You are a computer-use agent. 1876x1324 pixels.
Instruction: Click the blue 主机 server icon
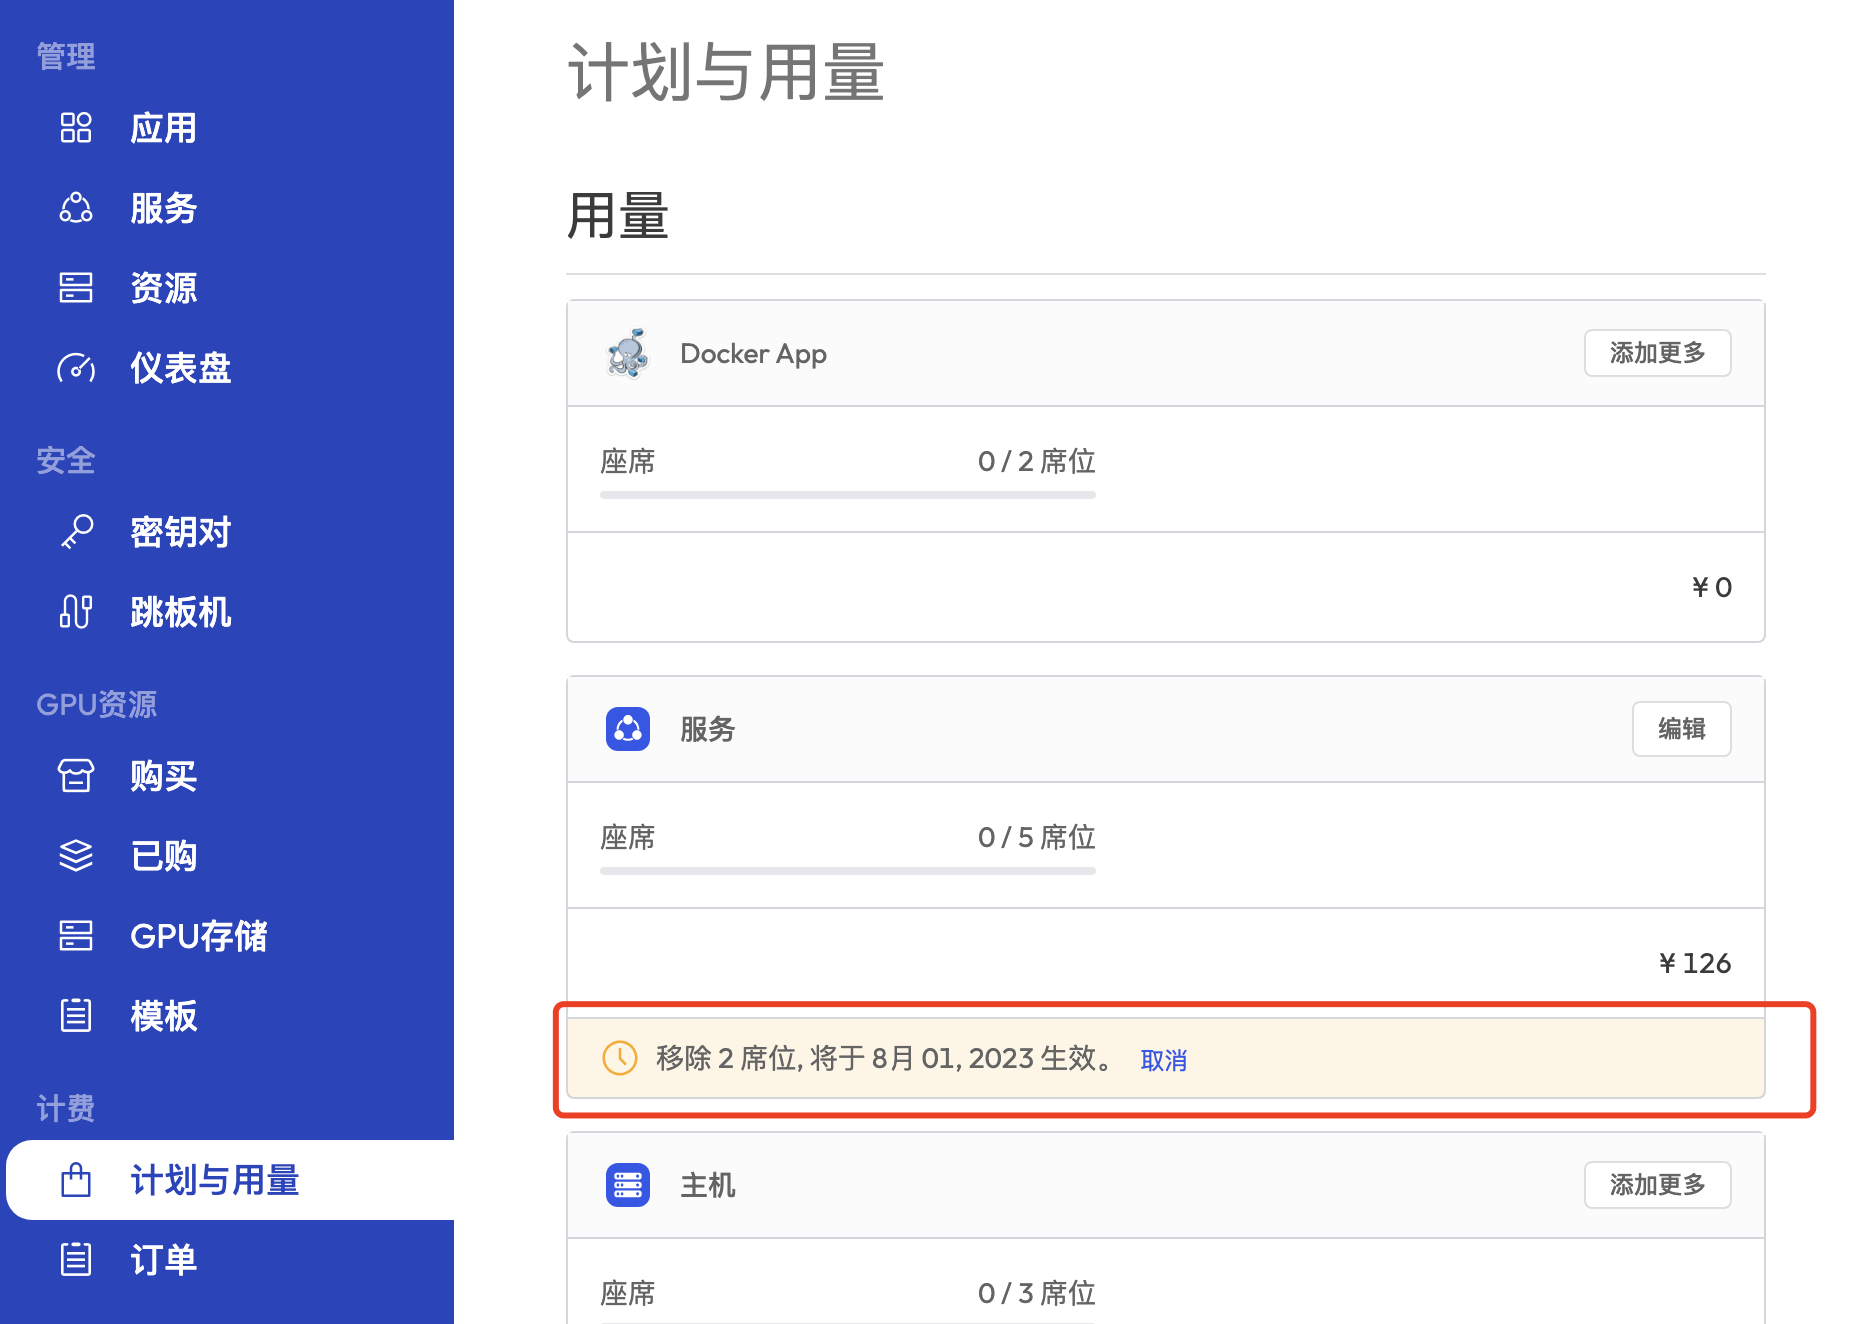pos(628,1185)
